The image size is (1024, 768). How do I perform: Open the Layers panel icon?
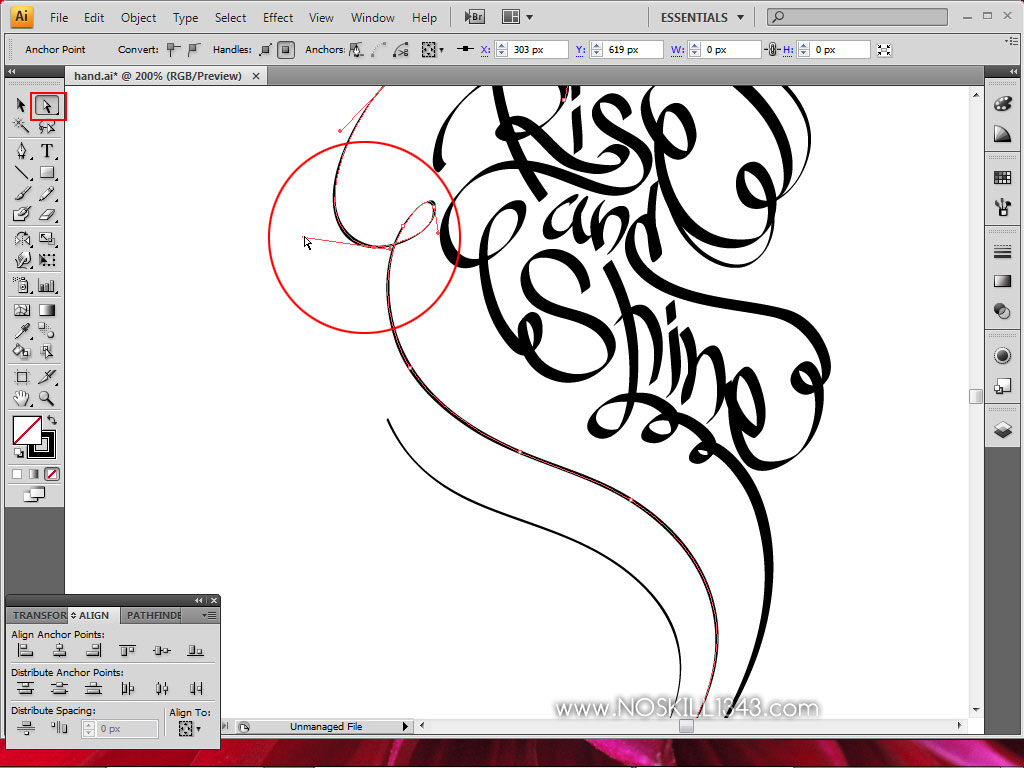tap(1002, 429)
